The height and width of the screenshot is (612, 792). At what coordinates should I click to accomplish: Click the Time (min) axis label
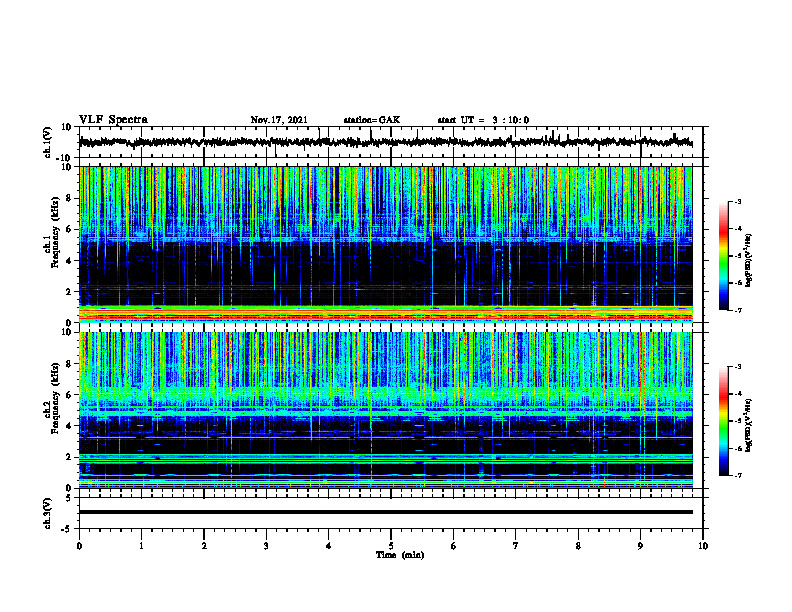(x=400, y=555)
